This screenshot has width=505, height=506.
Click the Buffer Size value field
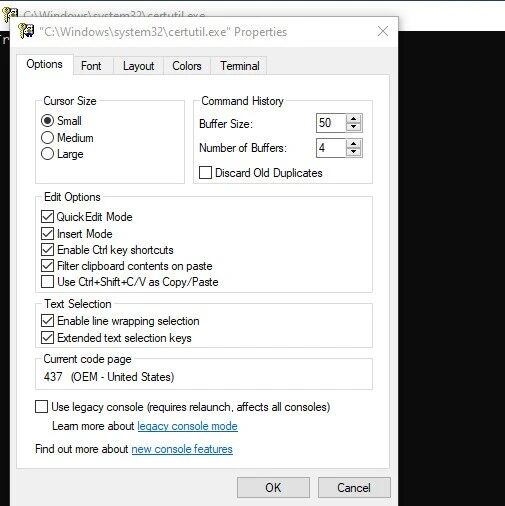click(331, 123)
